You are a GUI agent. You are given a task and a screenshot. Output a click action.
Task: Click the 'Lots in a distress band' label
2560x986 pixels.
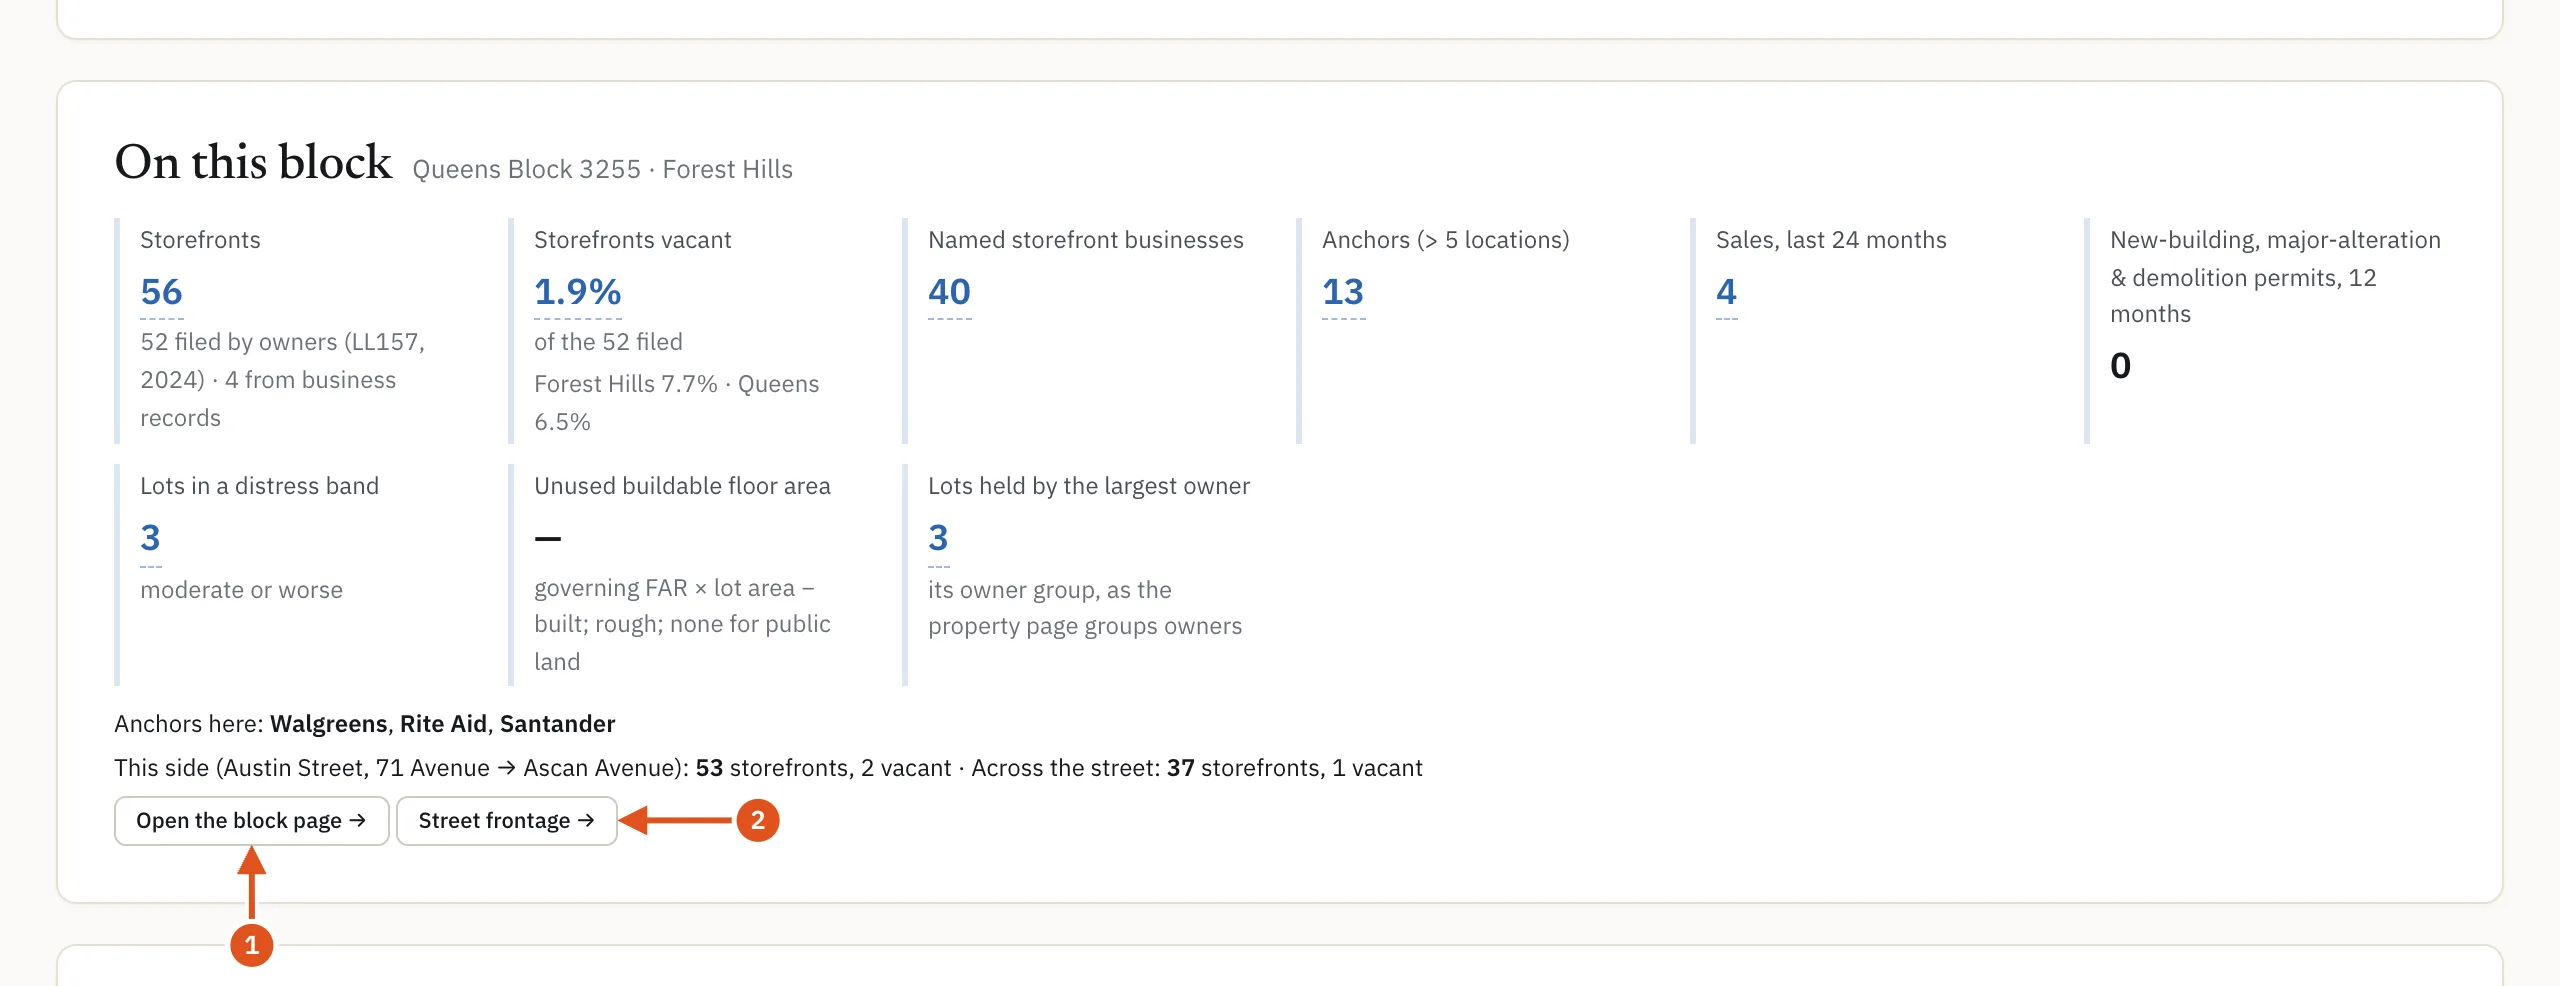point(259,486)
